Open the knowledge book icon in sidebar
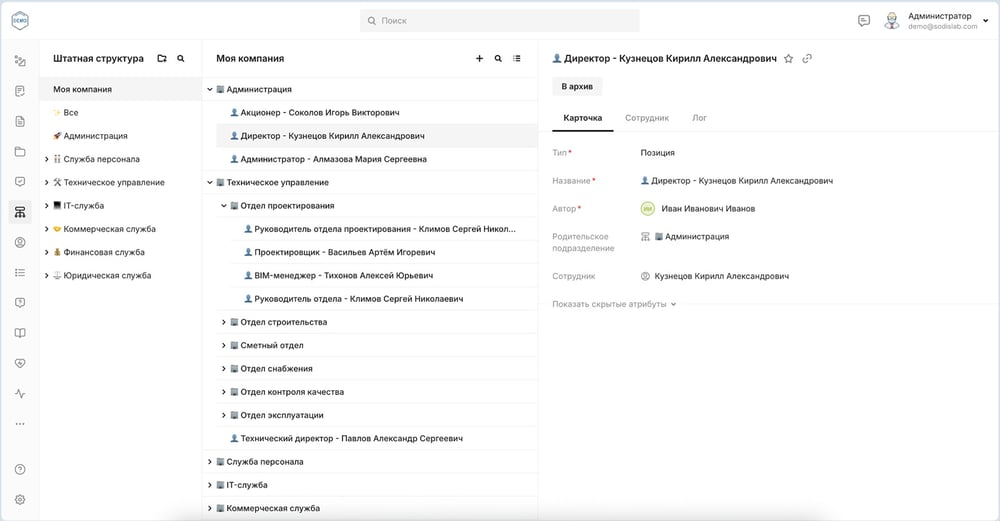This screenshot has height=521, width=1000. coord(20,333)
